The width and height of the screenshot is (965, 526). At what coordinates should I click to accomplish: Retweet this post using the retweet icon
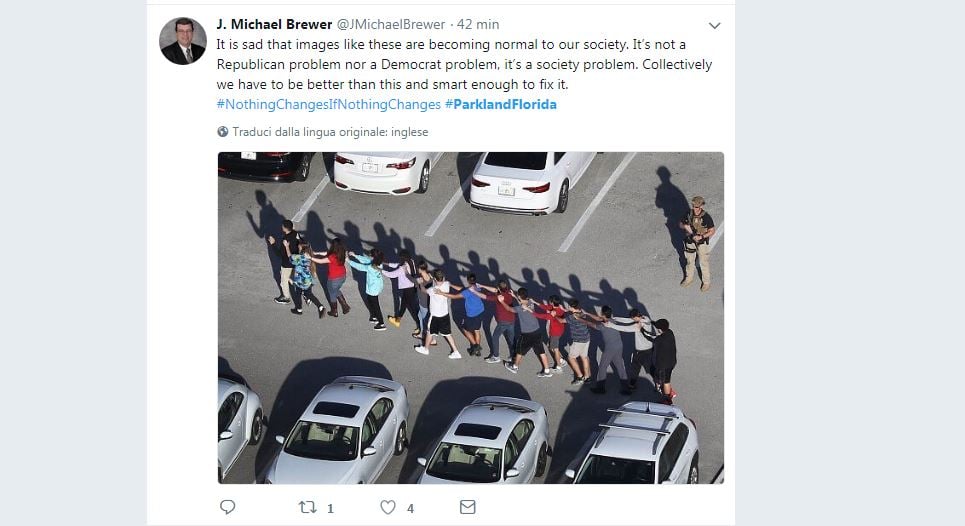tap(307, 507)
